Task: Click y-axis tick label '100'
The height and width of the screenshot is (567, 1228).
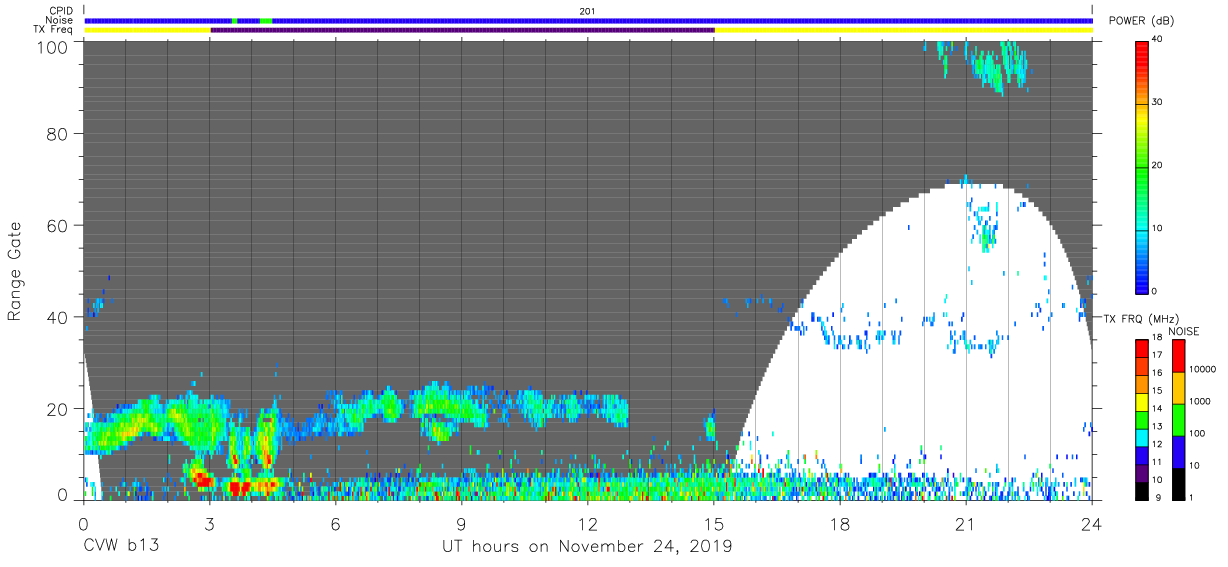Action: pos(54,47)
